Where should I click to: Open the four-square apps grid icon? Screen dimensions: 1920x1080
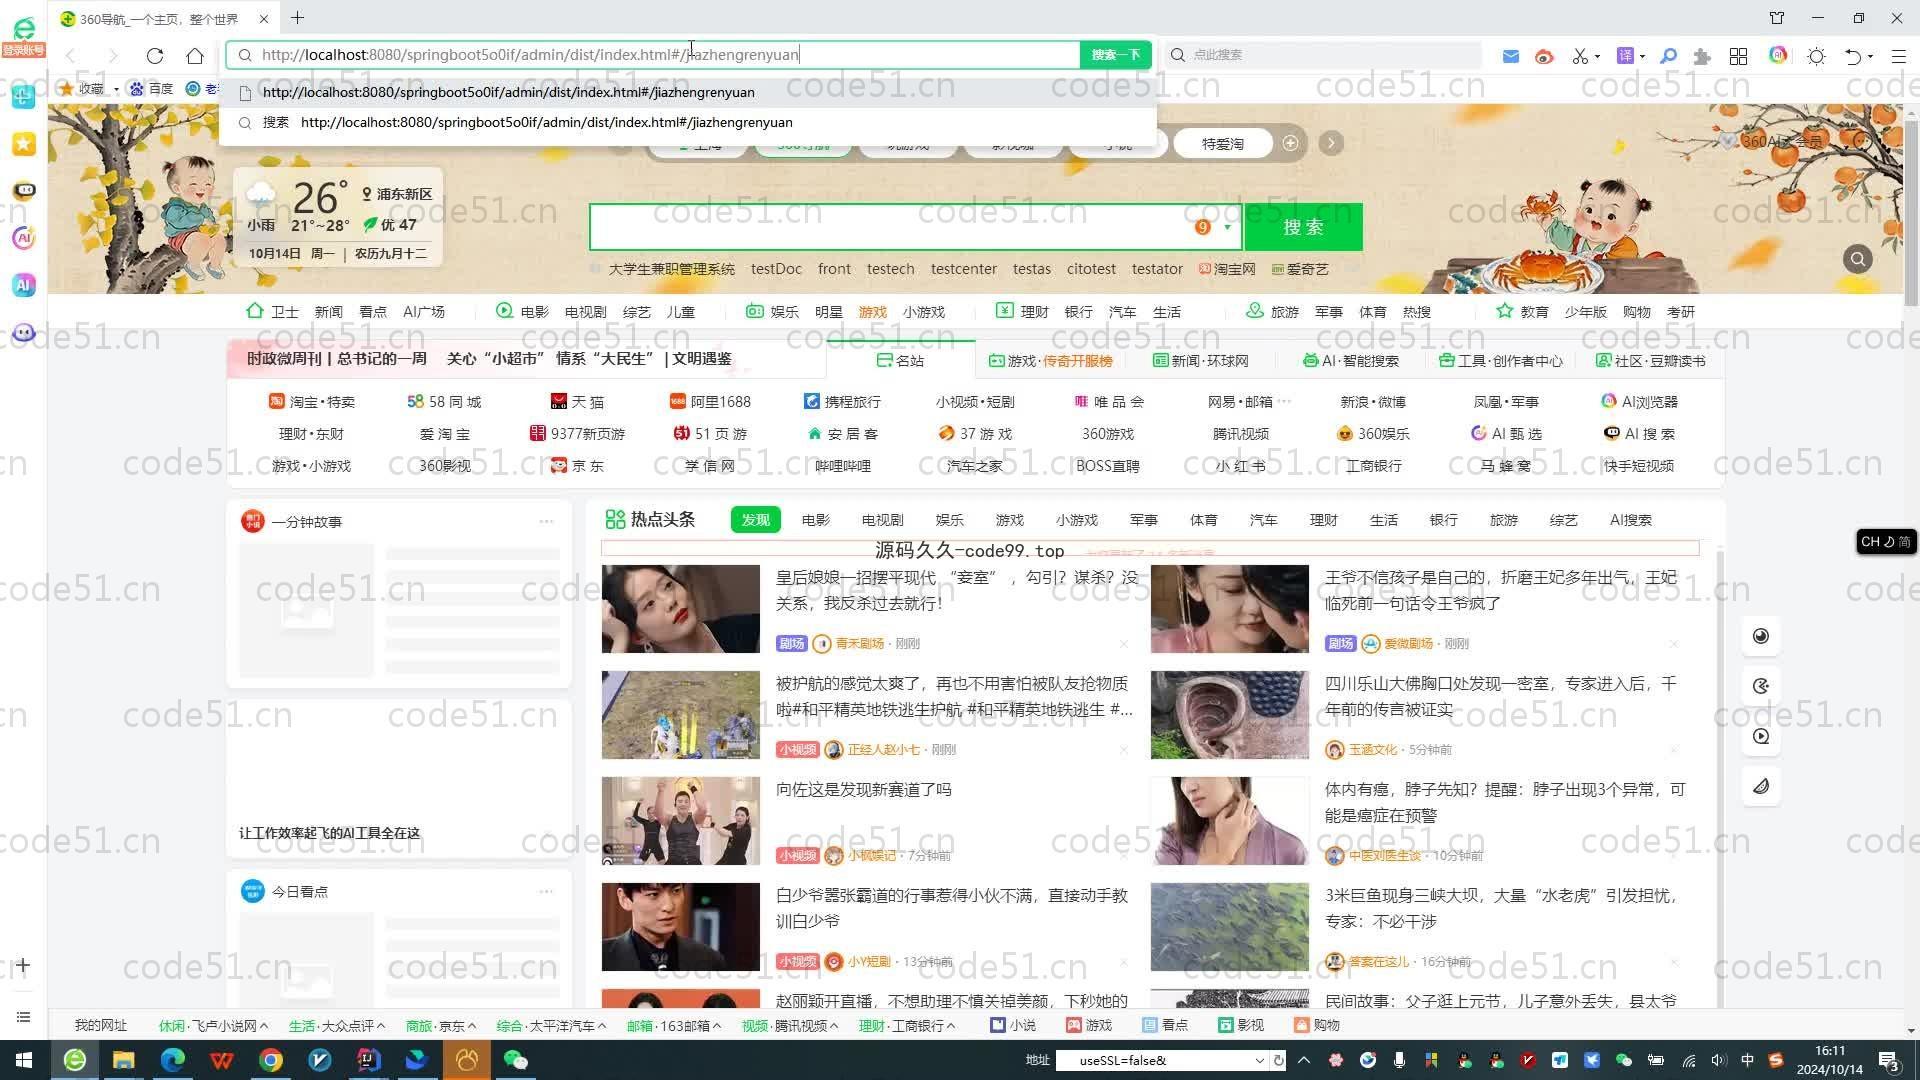coord(1739,56)
